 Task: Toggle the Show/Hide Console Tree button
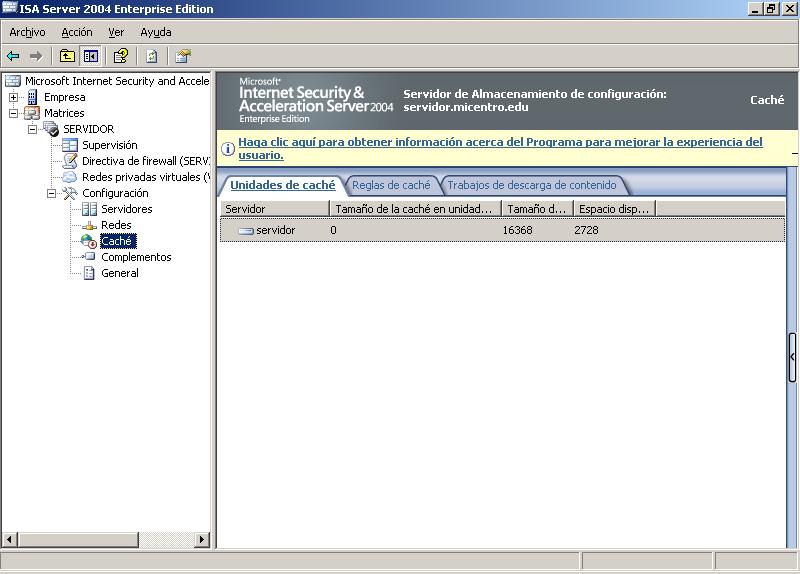pyautogui.click(x=91, y=56)
